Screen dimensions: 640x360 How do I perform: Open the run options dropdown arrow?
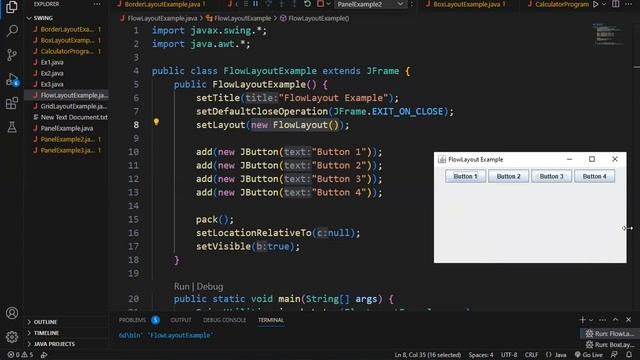point(604,4)
